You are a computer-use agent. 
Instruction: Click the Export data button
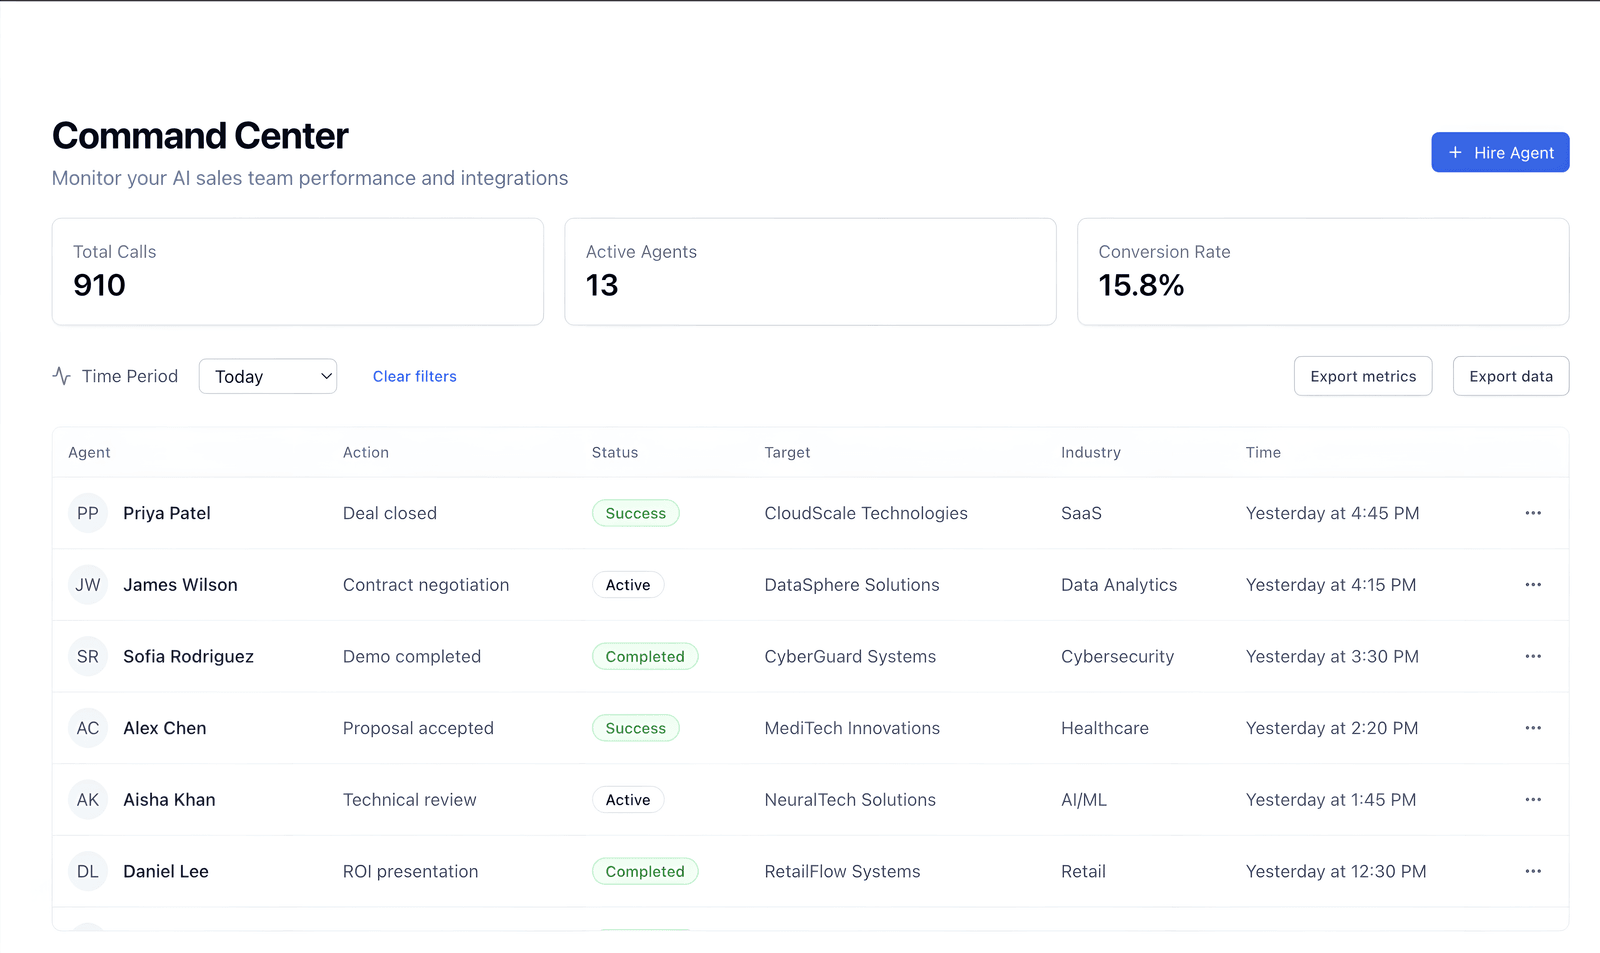point(1510,376)
